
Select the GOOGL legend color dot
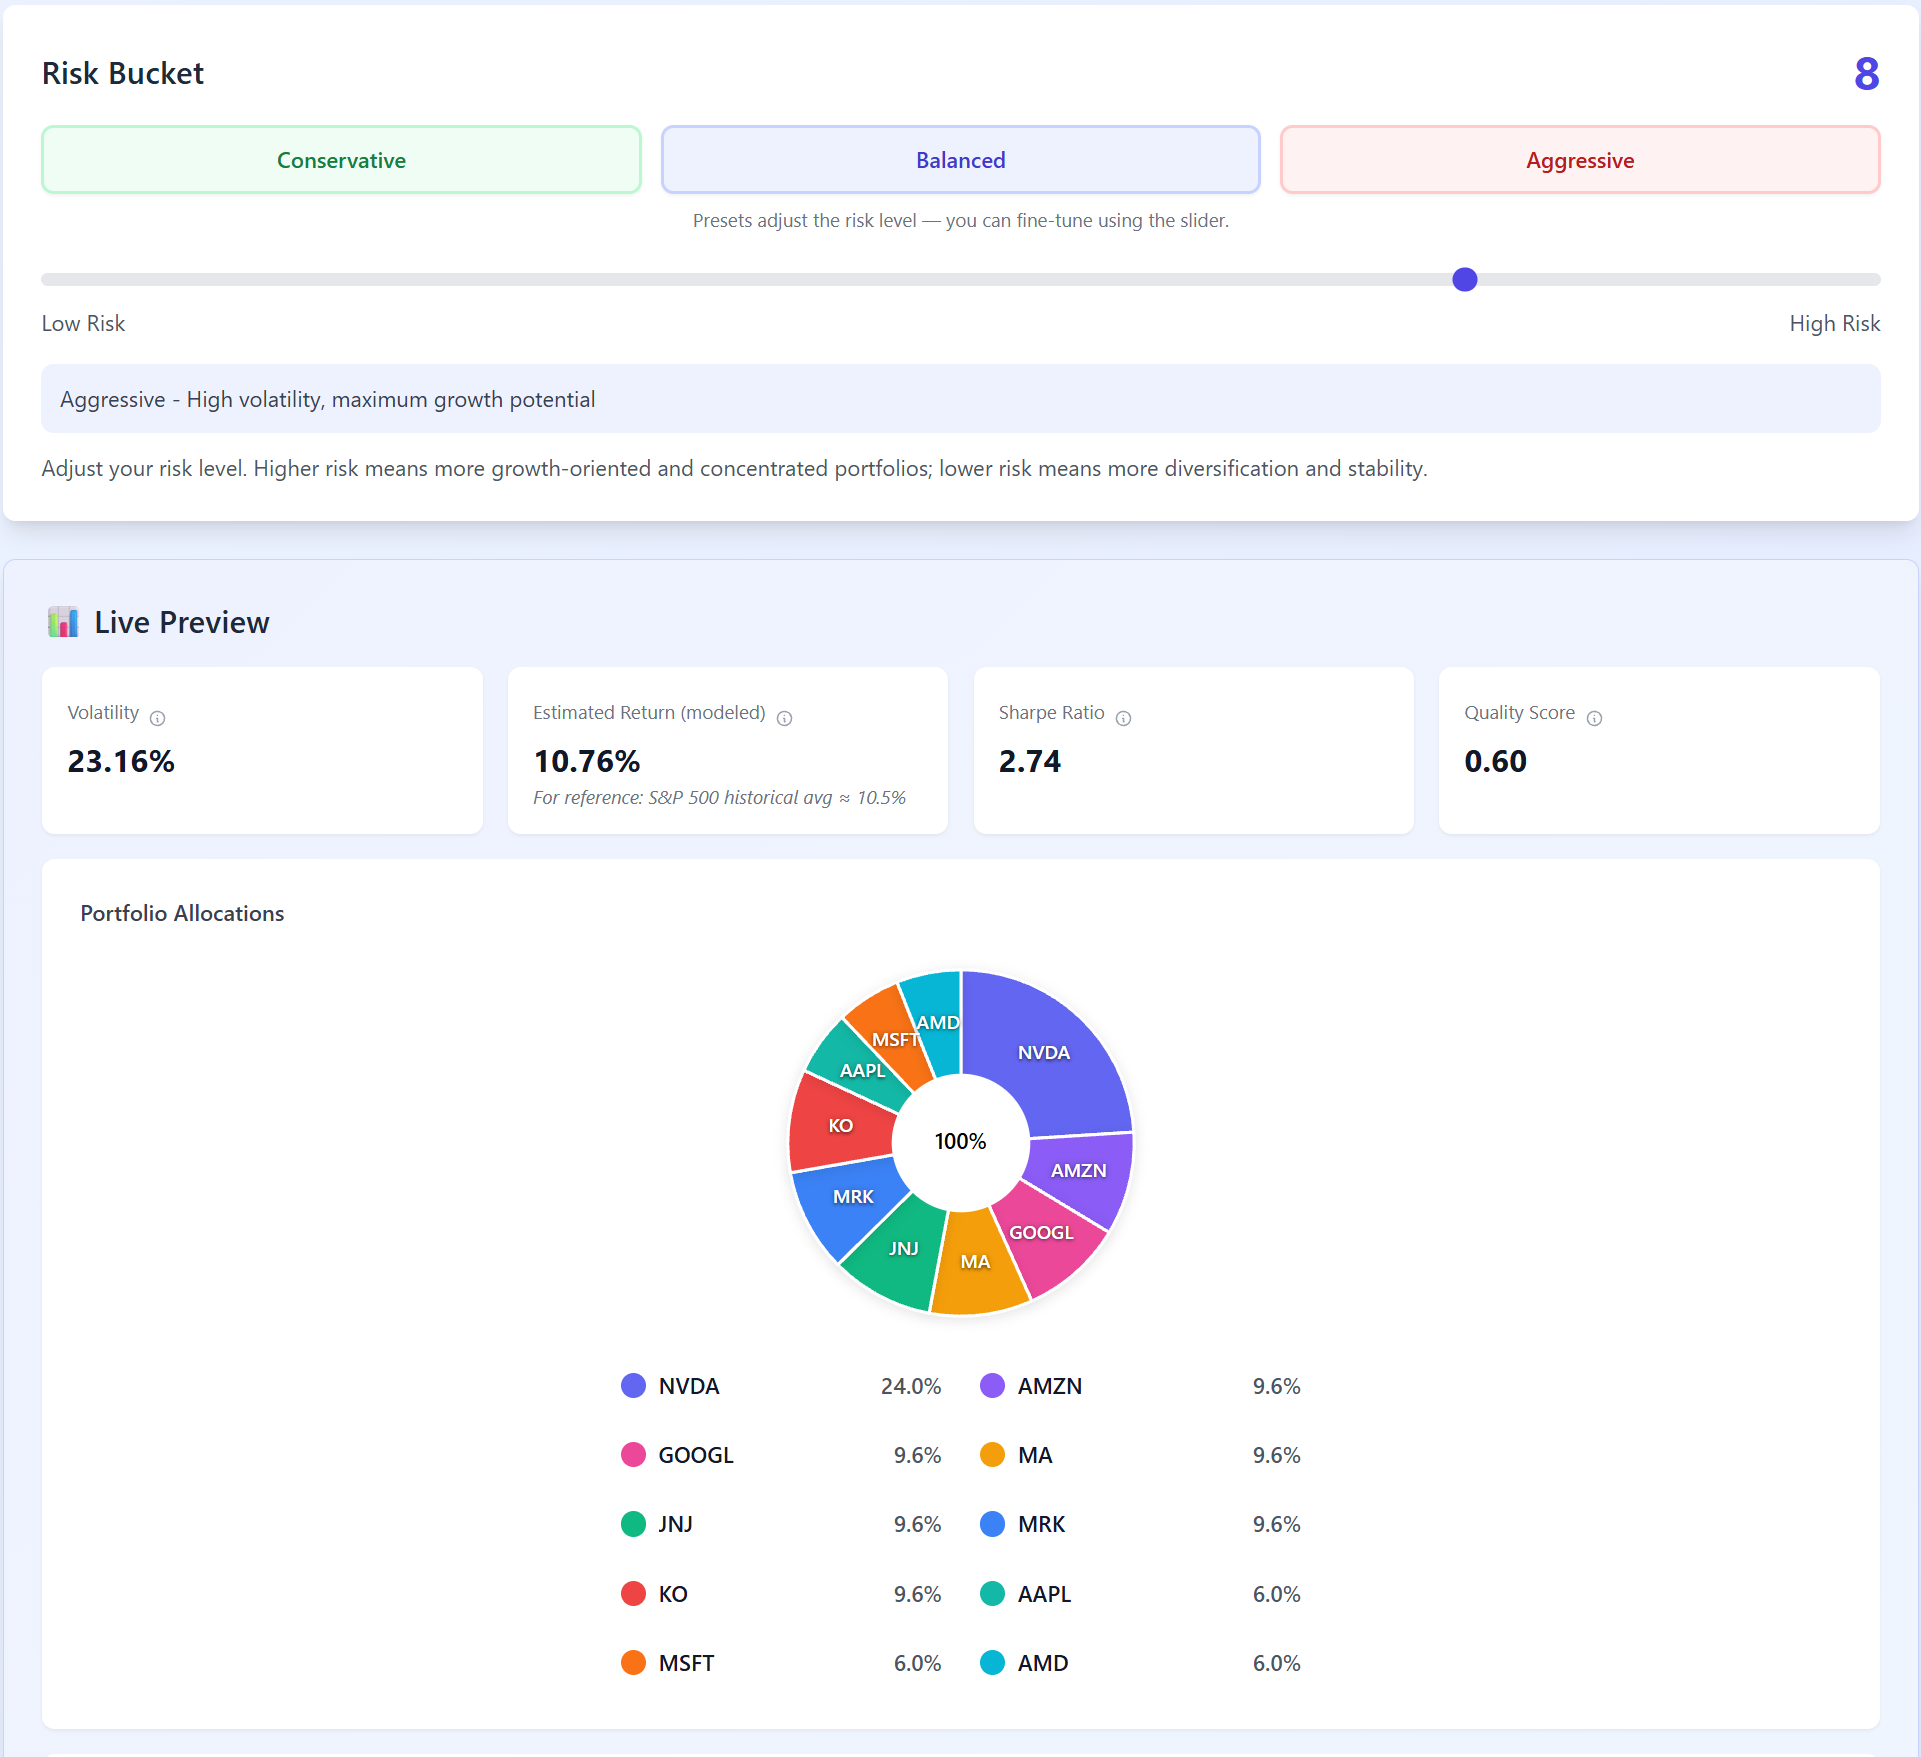(633, 1455)
